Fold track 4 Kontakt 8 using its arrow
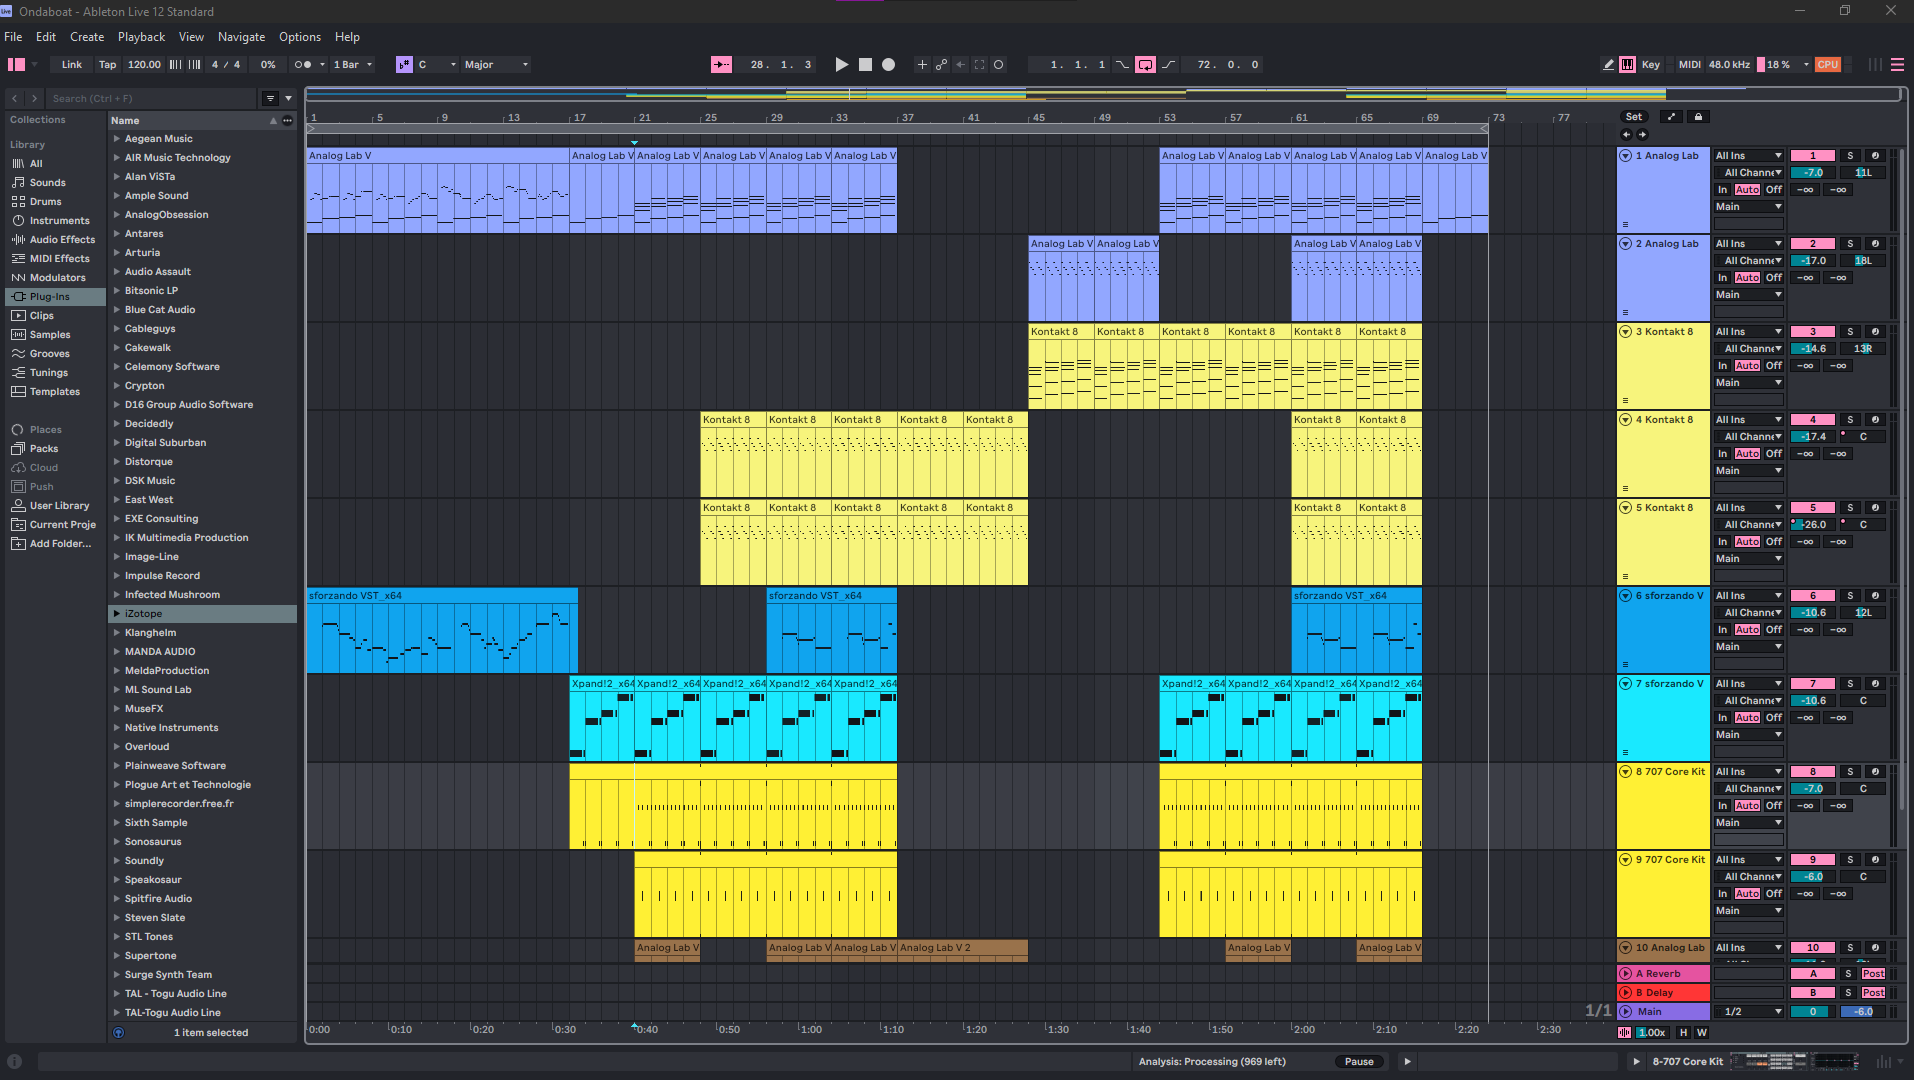The width and height of the screenshot is (1914, 1080). tap(1625, 420)
